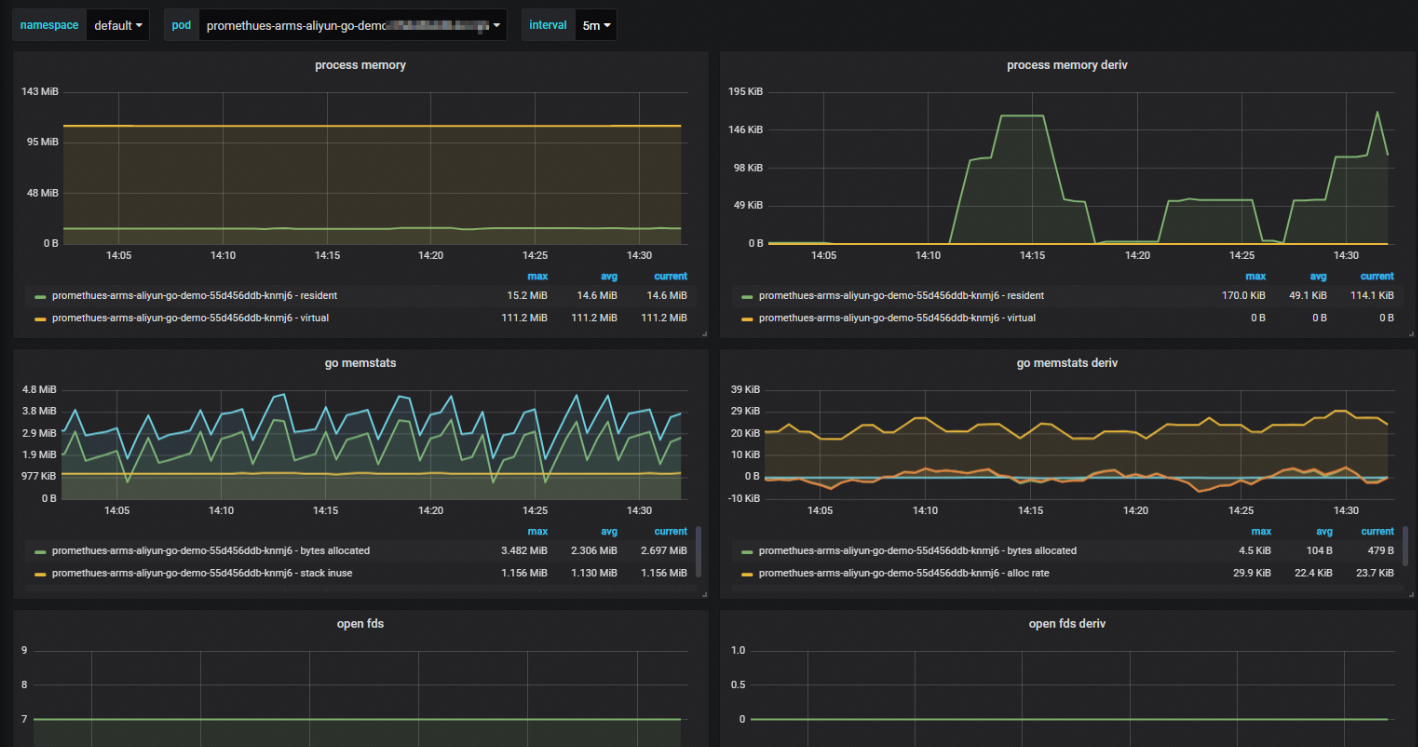Expand the interval dropdown showing 5m
The height and width of the screenshot is (747, 1418).
pyautogui.click(x=596, y=25)
